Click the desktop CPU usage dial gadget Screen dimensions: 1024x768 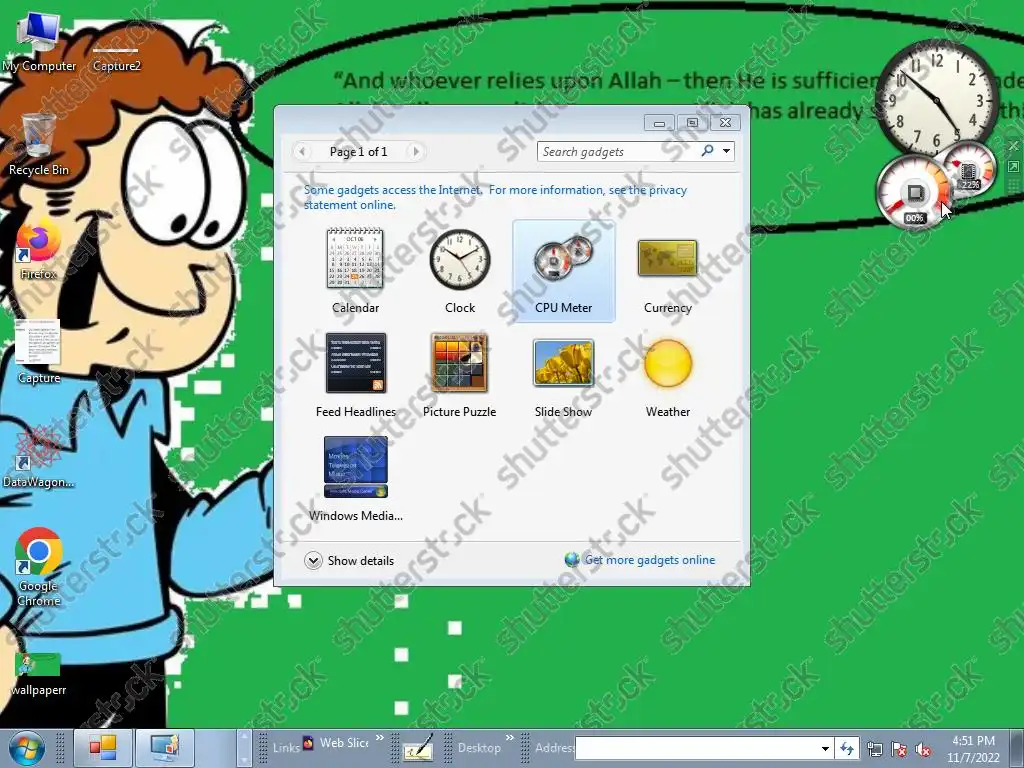913,193
